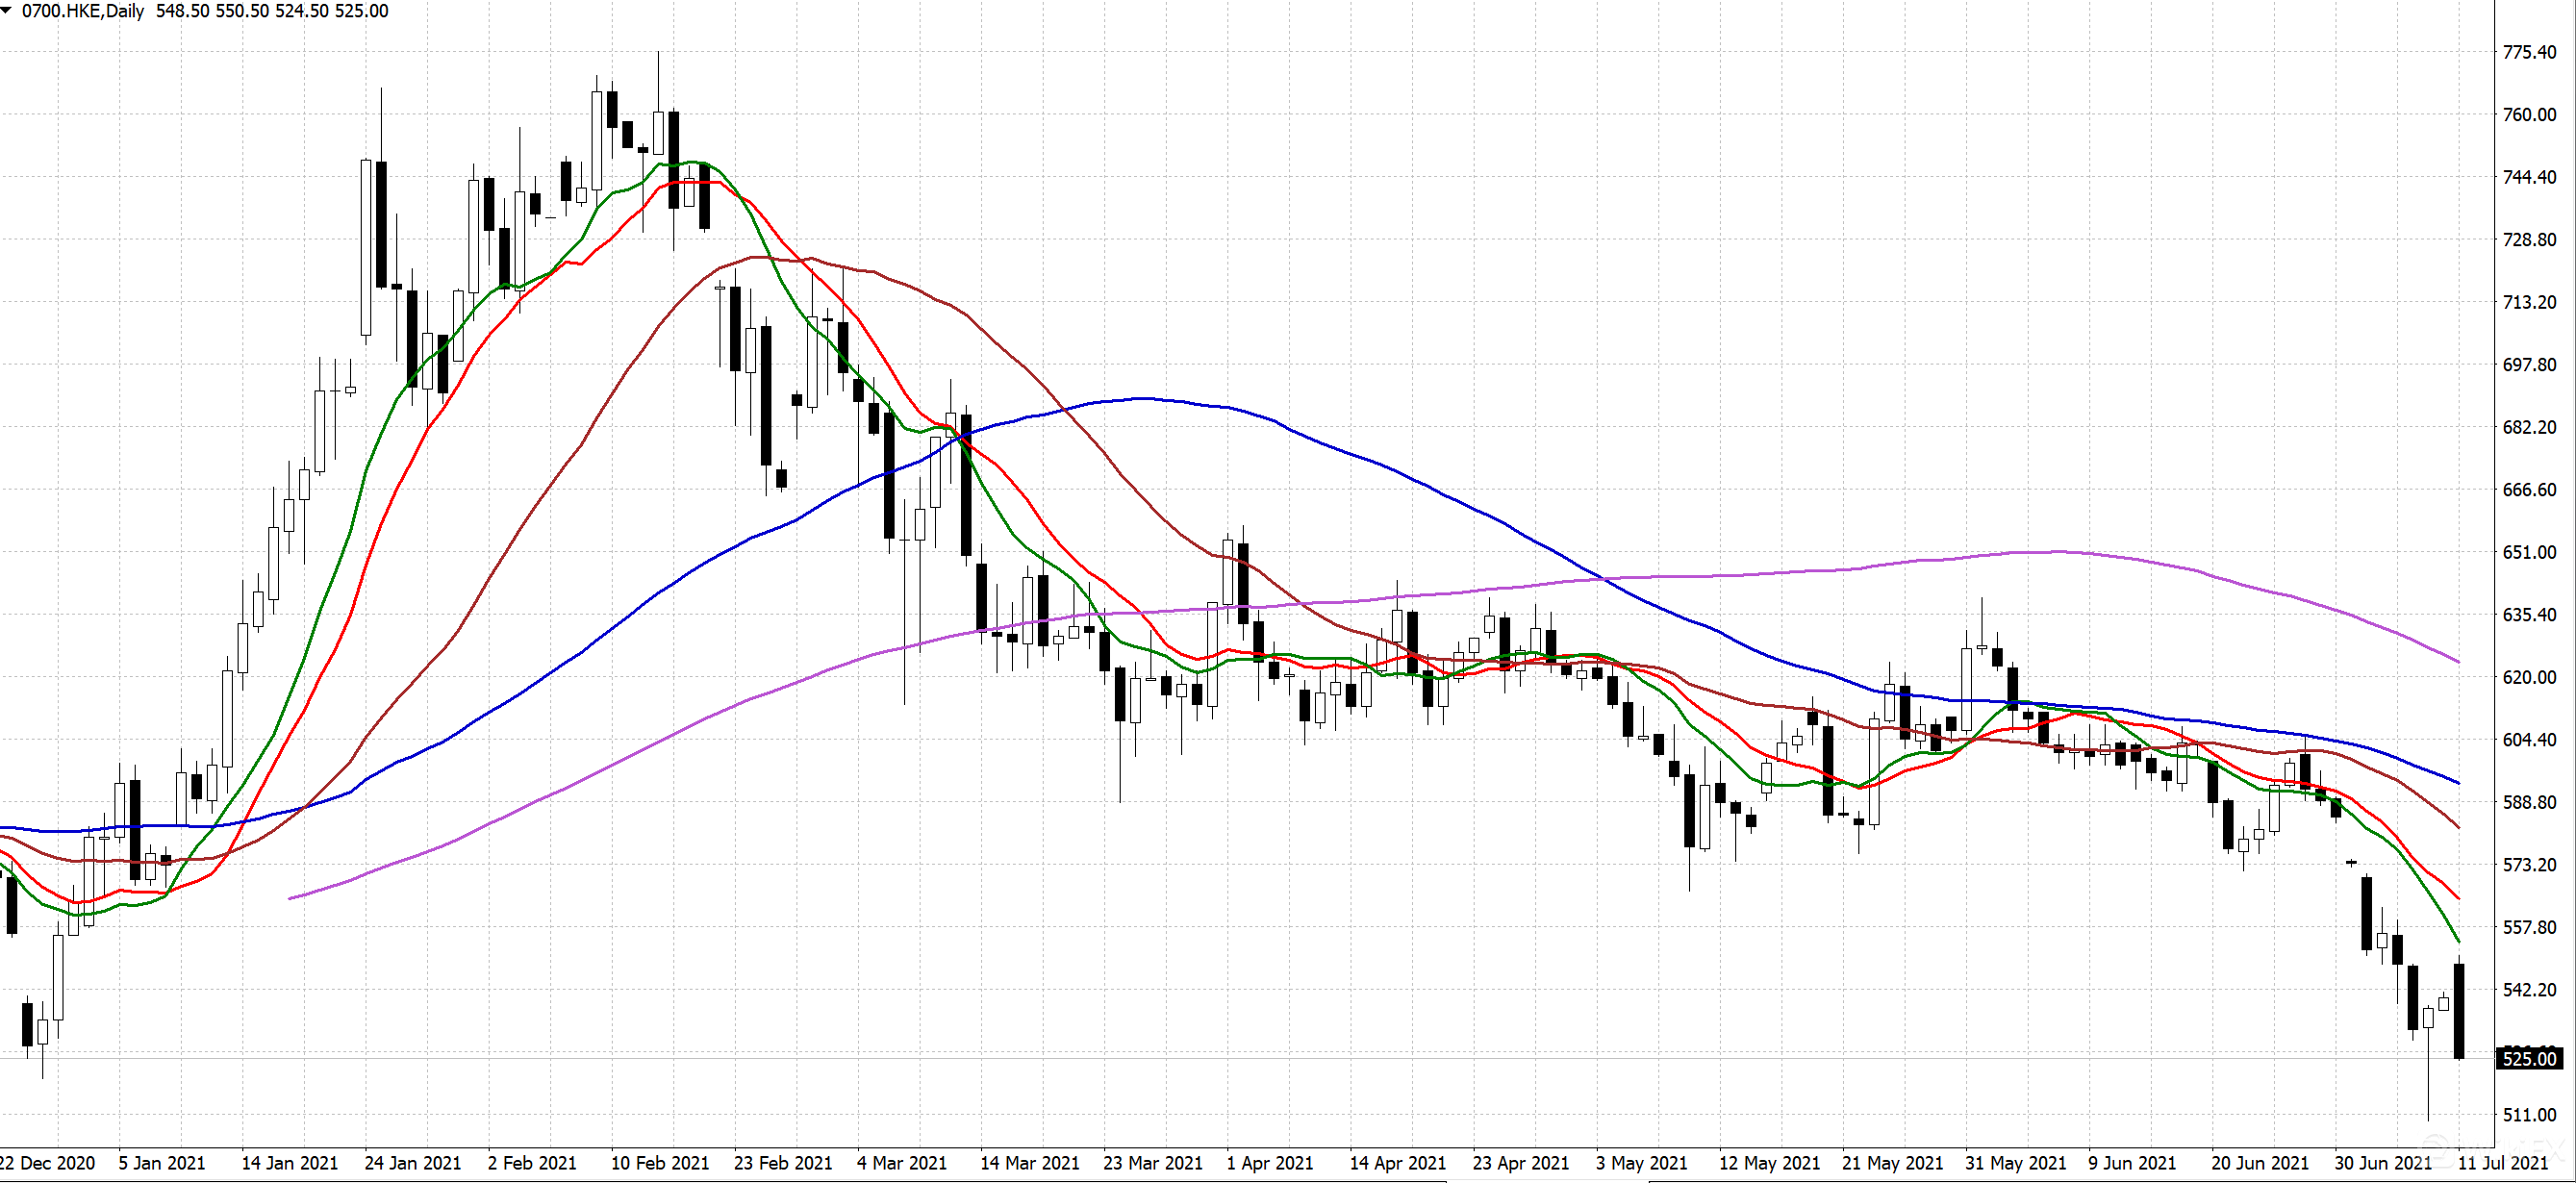2576x1183 pixels.
Task: Click the 604.40 price scale label
Action: point(2529,739)
